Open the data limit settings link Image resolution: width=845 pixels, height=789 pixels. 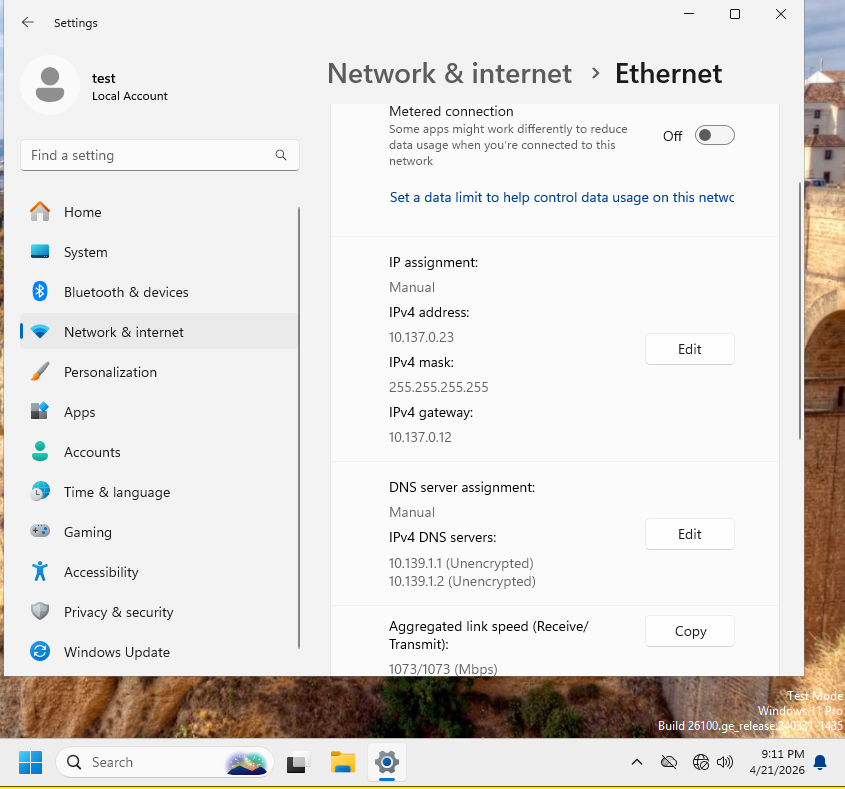click(561, 198)
